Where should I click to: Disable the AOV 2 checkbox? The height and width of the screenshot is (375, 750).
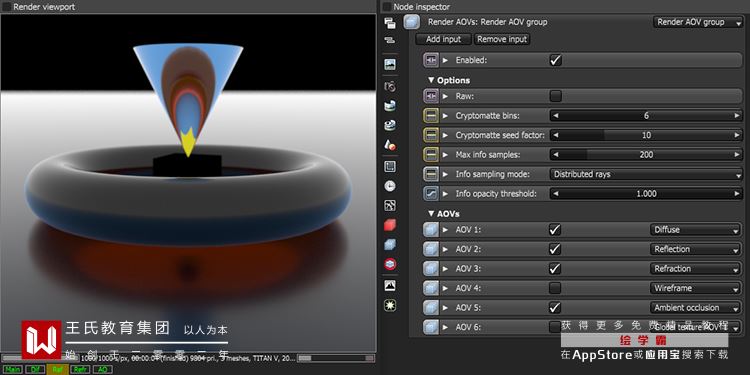click(x=555, y=249)
